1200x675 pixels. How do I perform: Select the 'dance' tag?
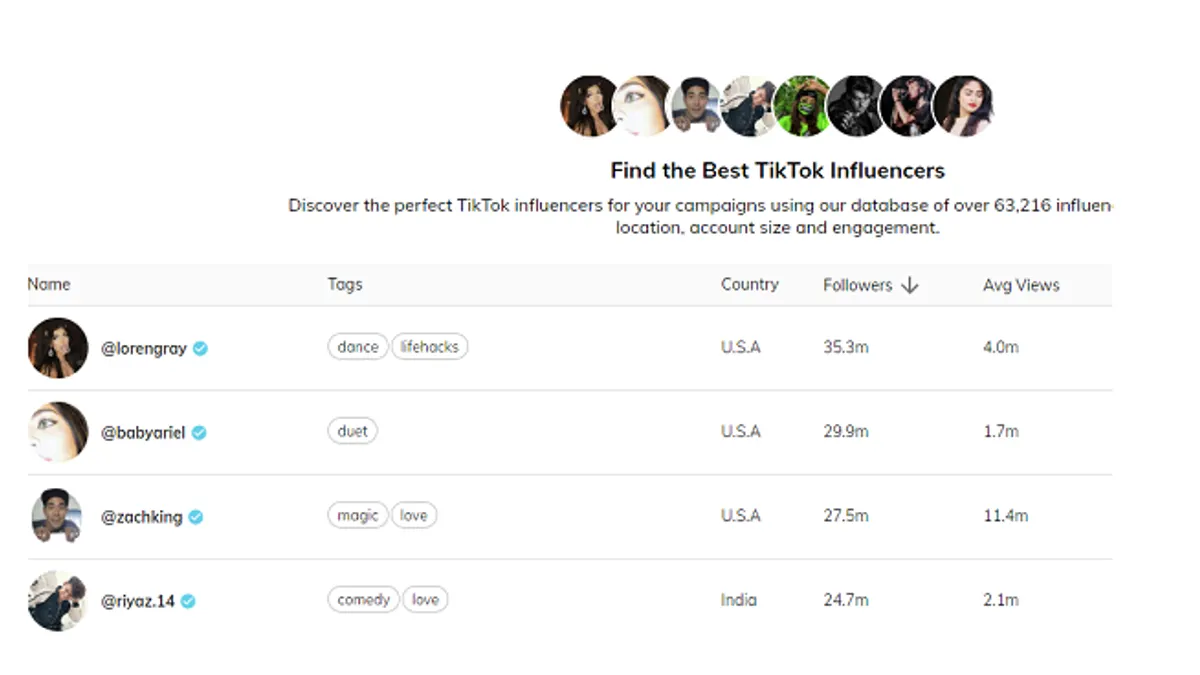pyautogui.click(x=358, y=347)
